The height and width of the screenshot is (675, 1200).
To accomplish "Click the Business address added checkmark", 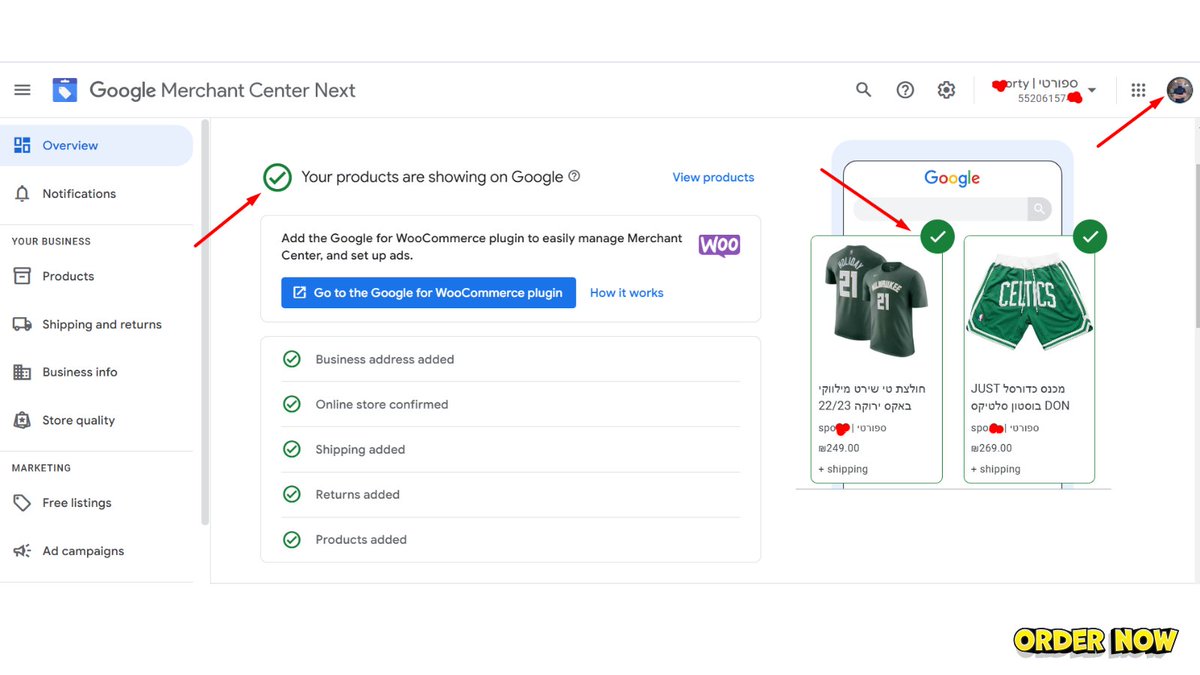I will click(291, 359).
